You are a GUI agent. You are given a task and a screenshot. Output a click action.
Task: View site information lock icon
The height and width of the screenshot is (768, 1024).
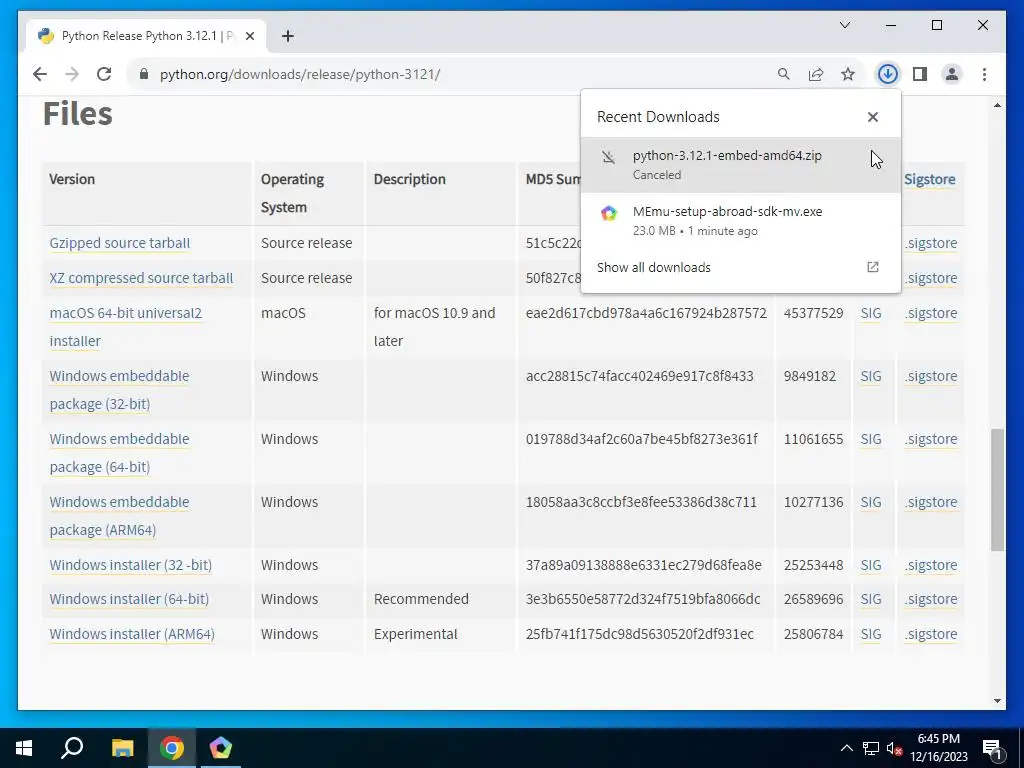[x=144, y=74]
